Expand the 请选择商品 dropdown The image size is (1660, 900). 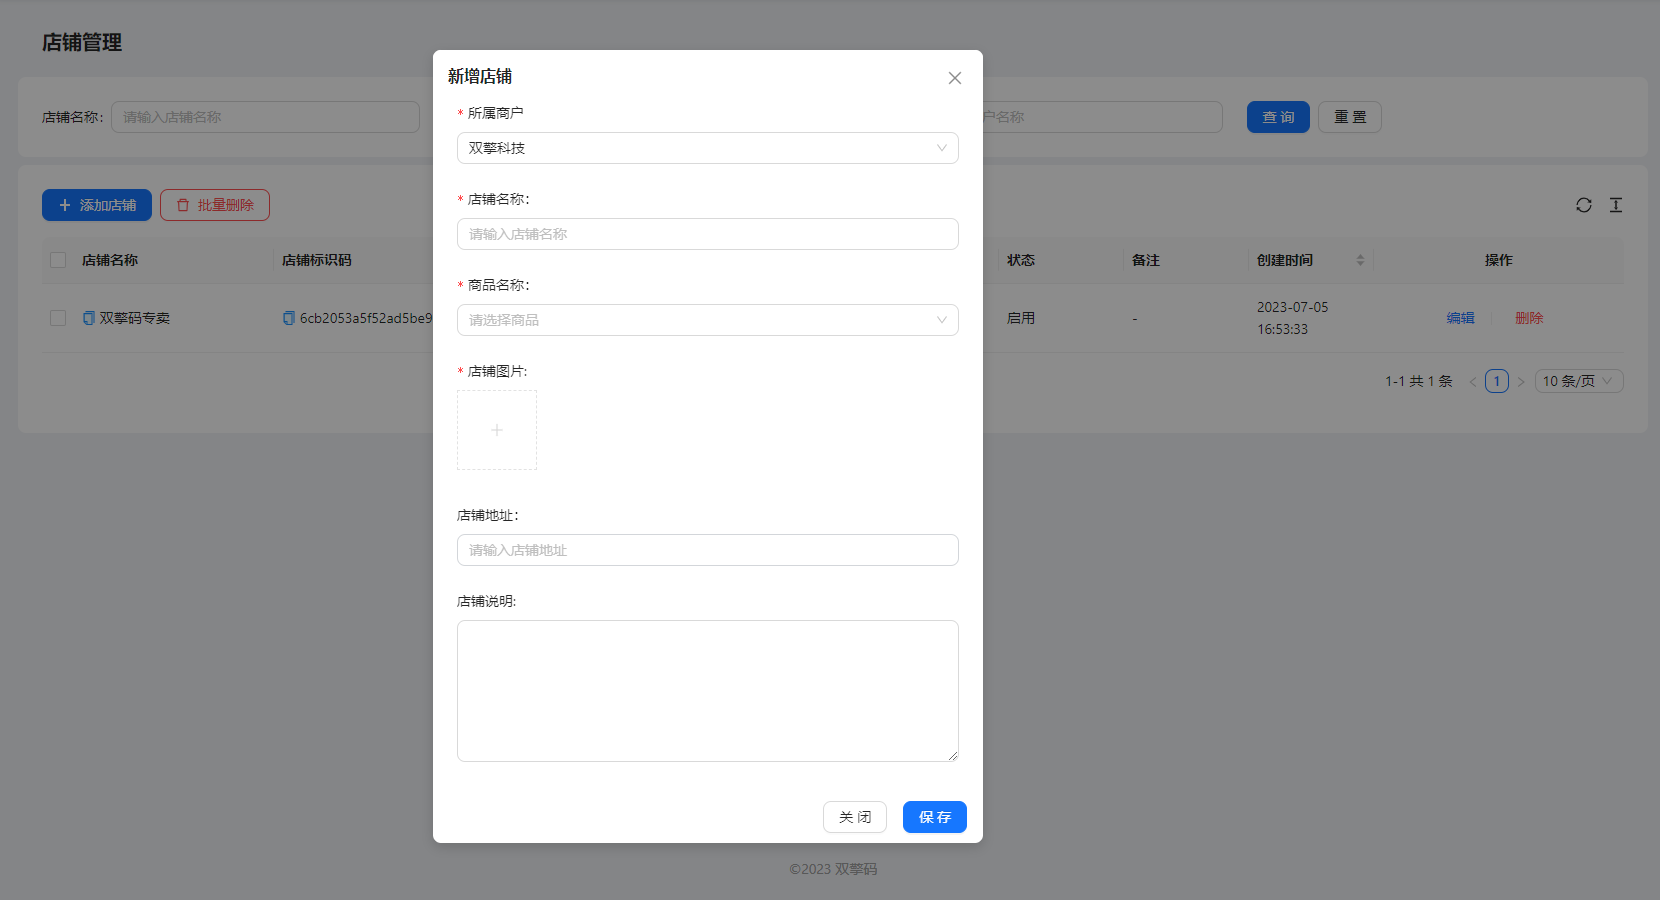click(x=708, y=320)
